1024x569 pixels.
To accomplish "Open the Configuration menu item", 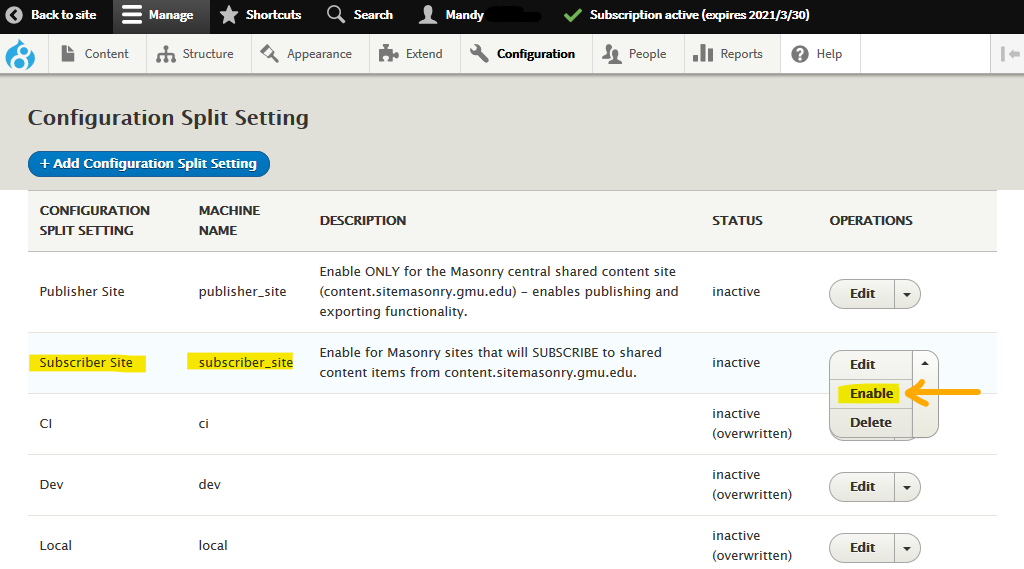I will click(526, 54).
